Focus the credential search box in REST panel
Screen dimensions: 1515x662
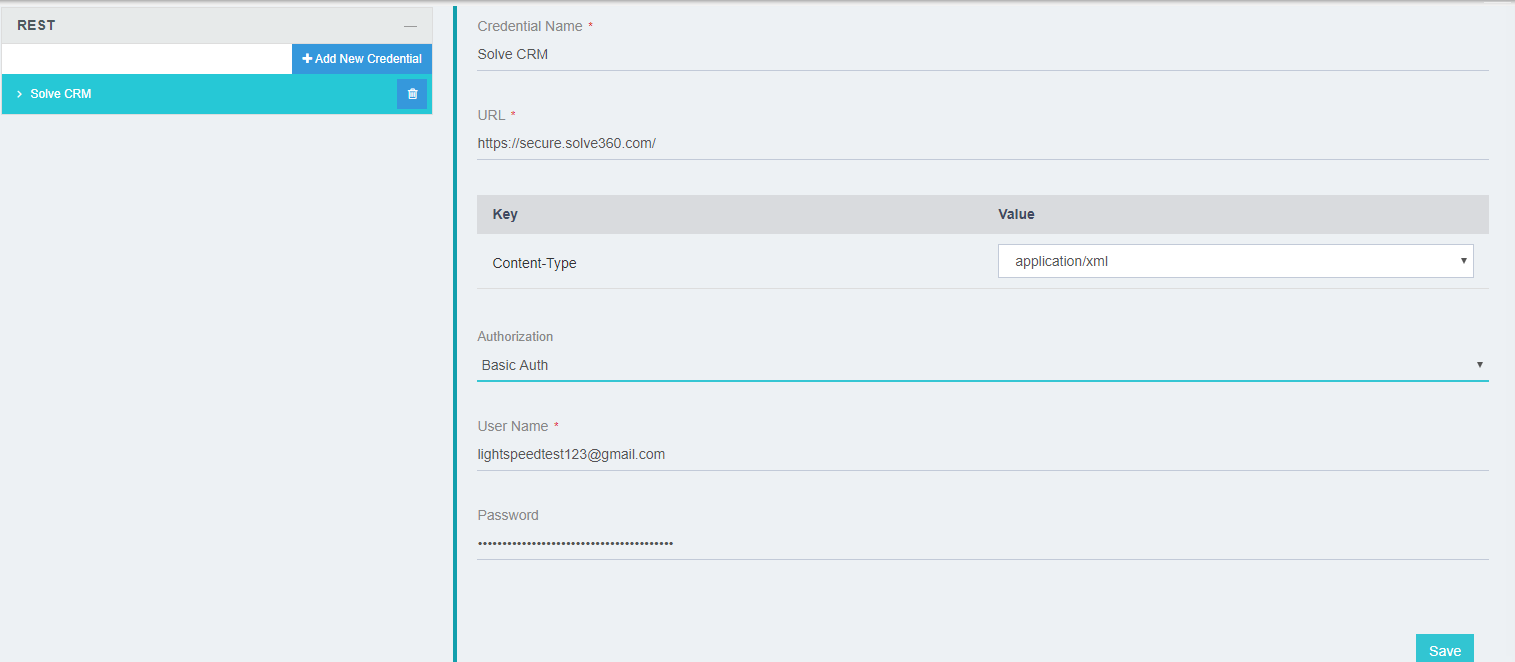click(x=147, y=59)
